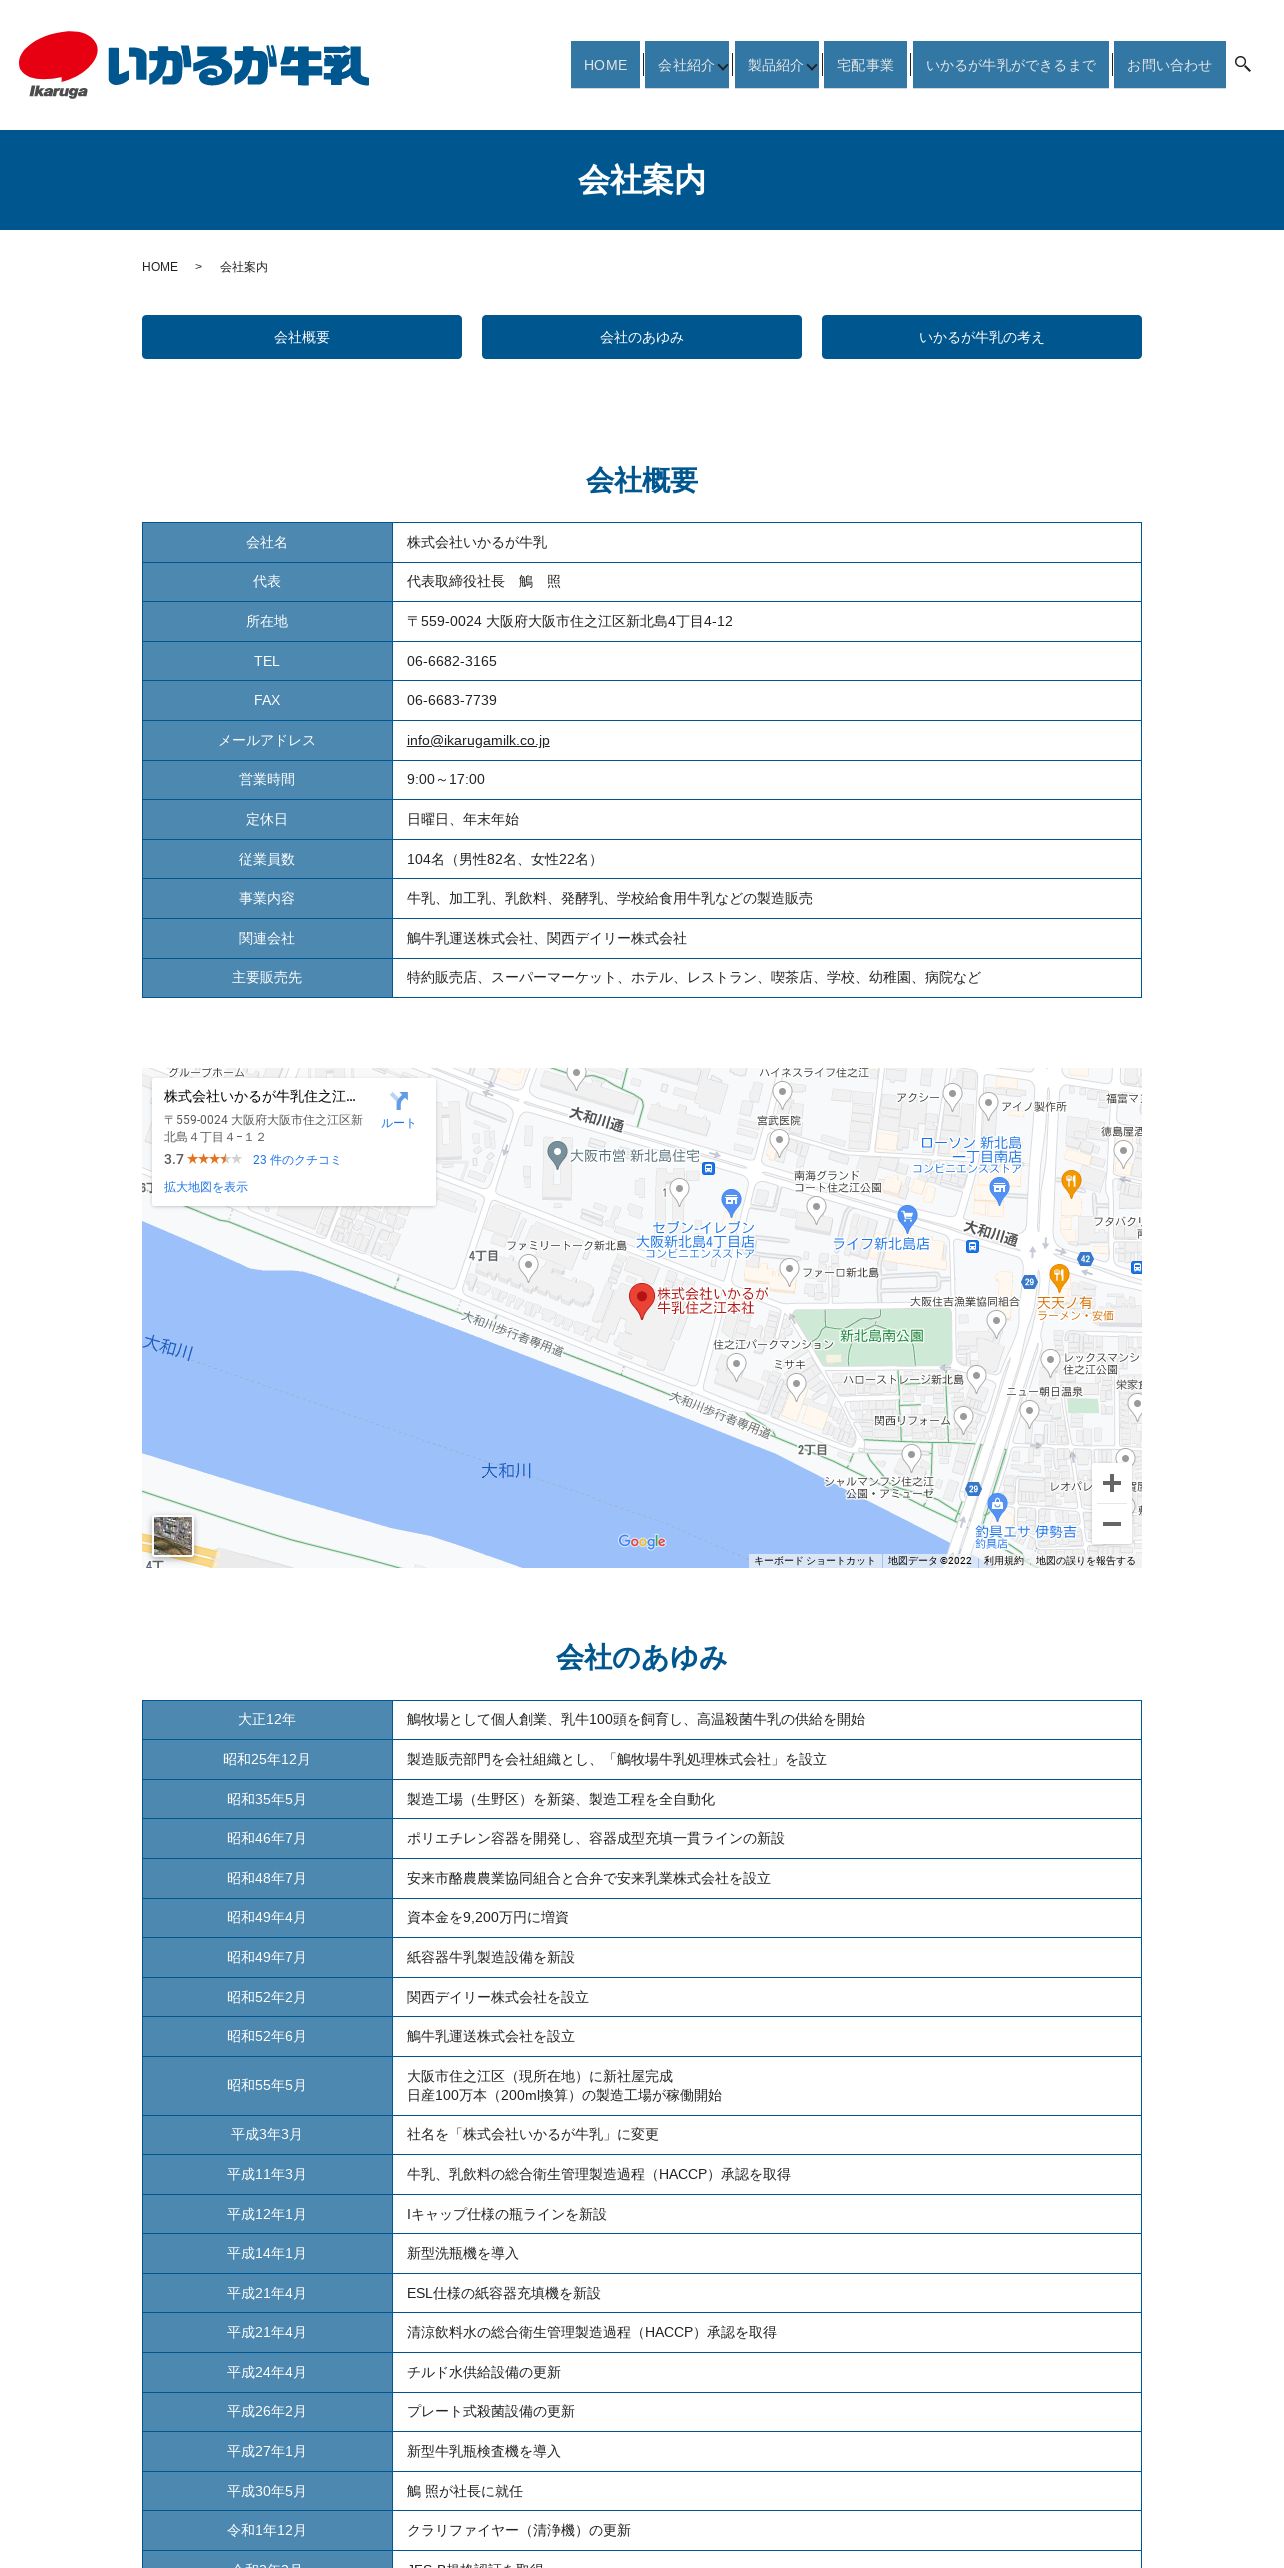Screen dimensions: 1284x2568
Task: Click the Seven-Eleven store map icon
Action: [x=731, y=1202]
